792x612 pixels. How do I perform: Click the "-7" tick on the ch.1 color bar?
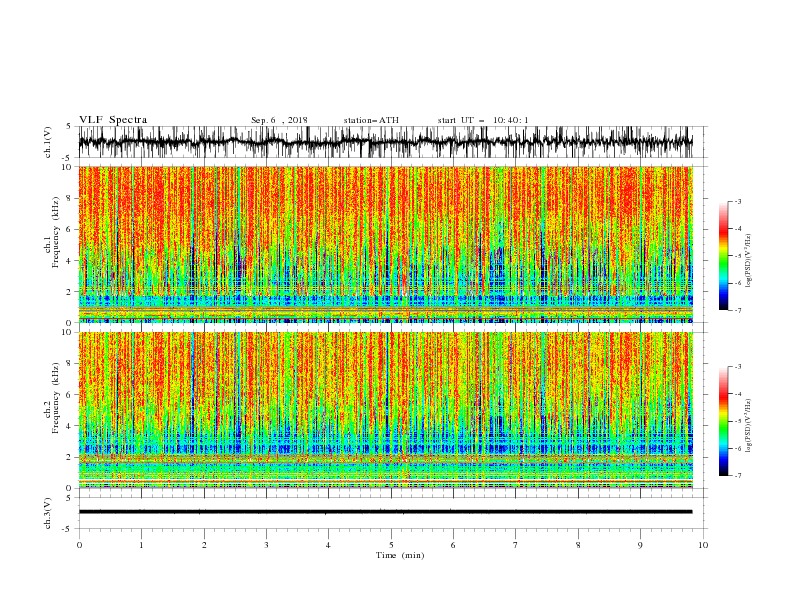coord(737,310)
